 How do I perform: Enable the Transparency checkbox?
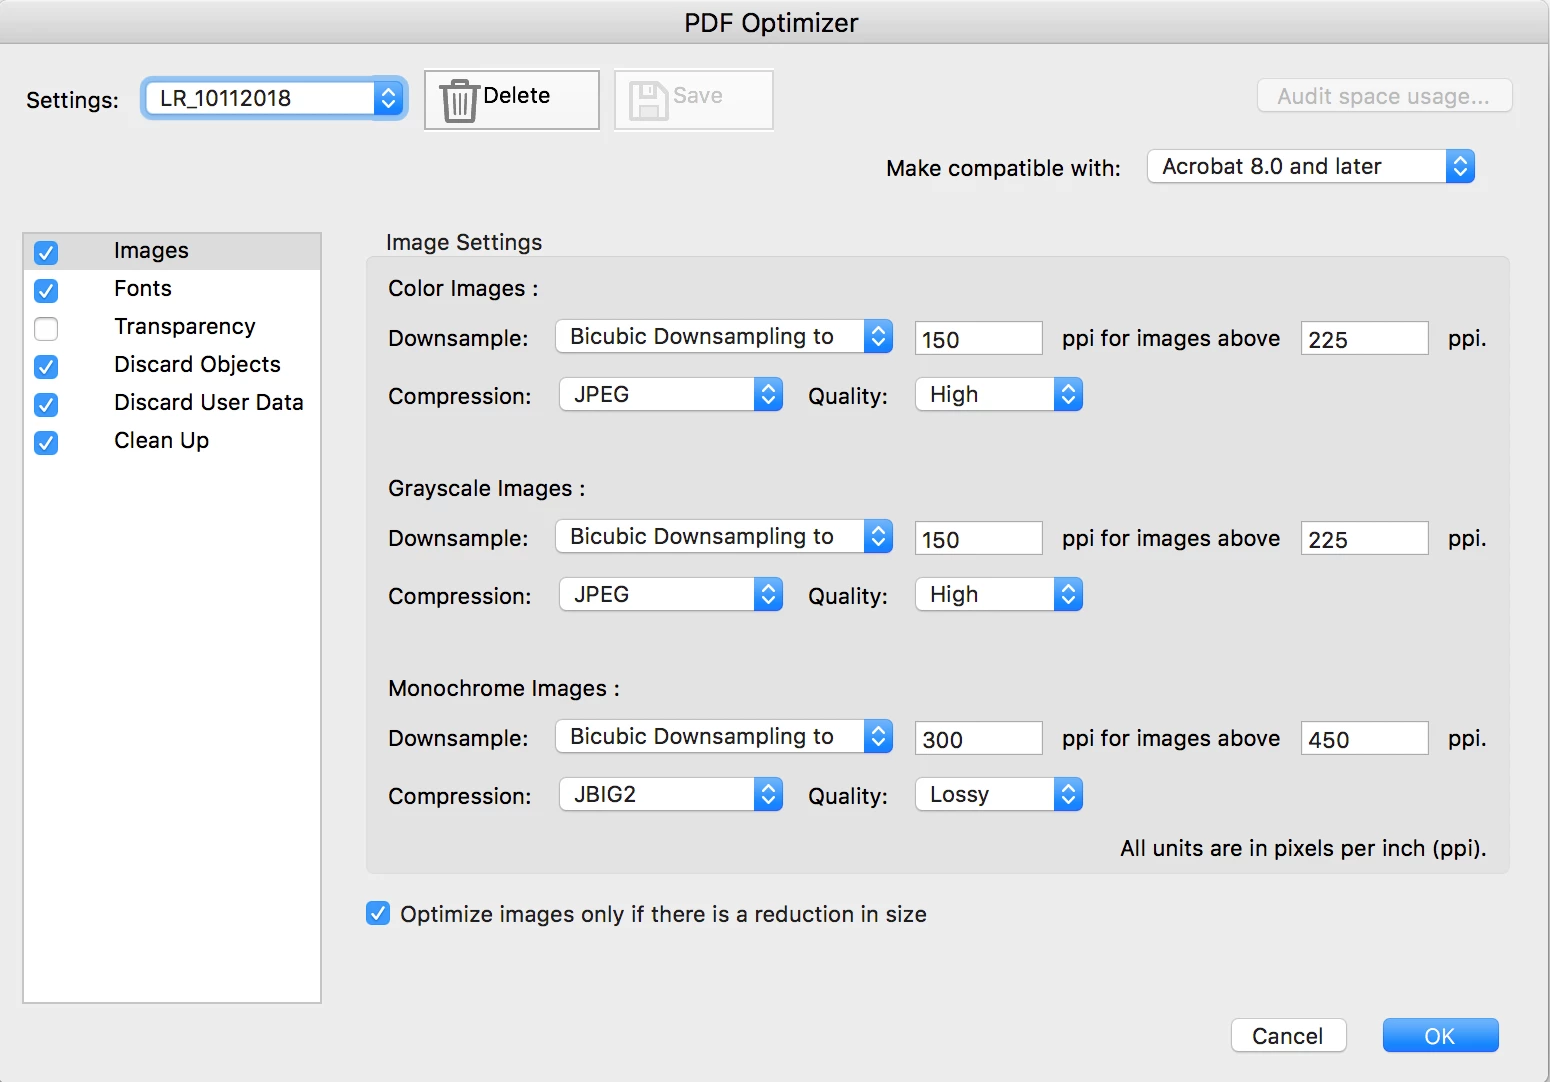(46, 328)
